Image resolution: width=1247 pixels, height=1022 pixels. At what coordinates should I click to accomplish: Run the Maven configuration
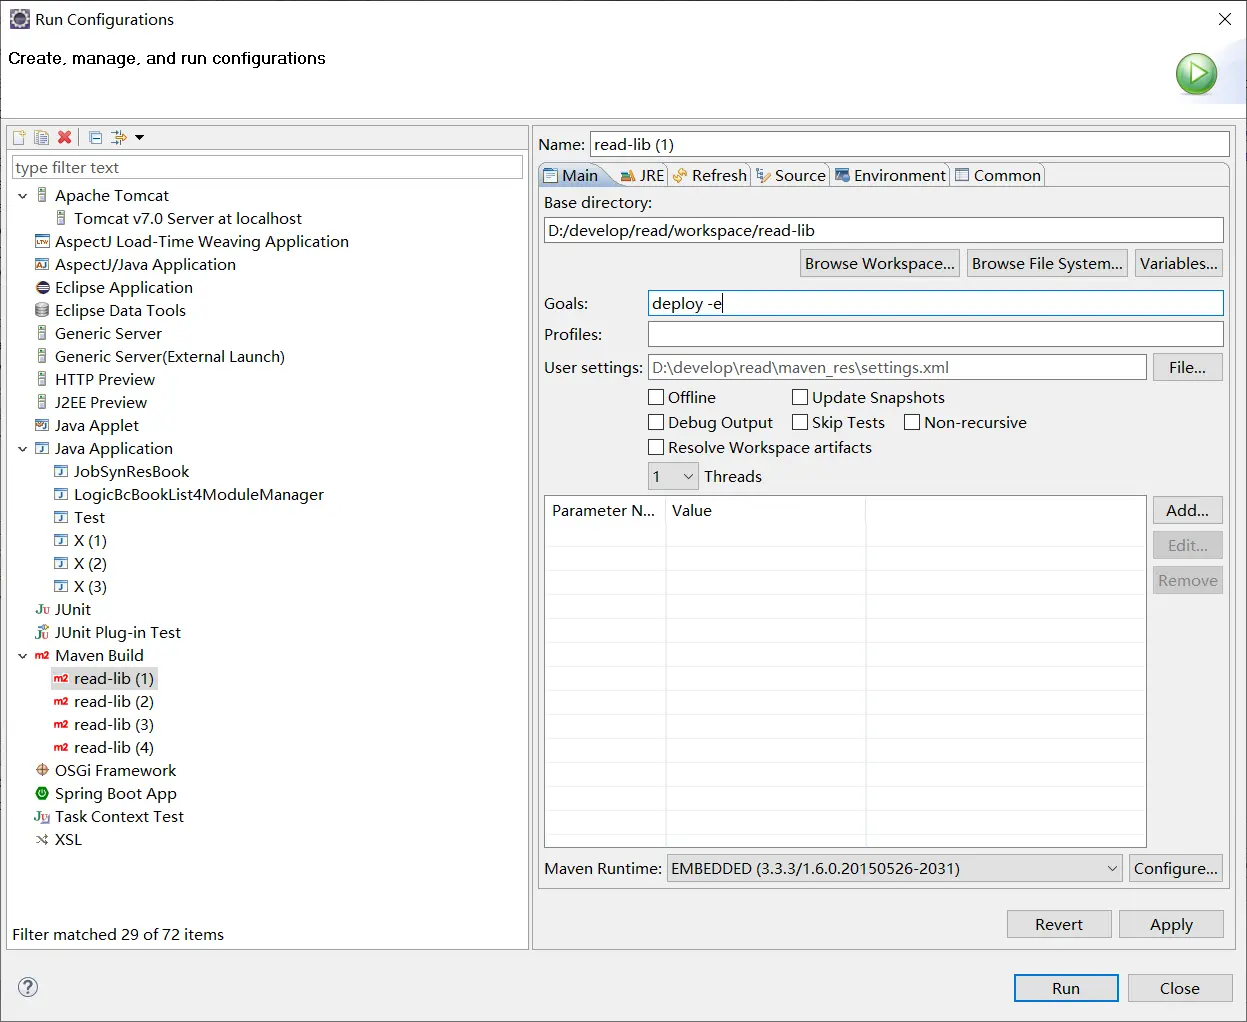(1066, 988)
